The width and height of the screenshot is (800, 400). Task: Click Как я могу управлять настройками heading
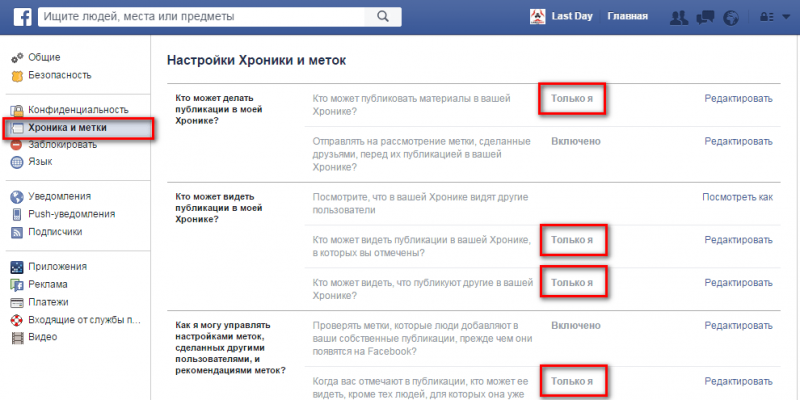[x=230, y=348]
